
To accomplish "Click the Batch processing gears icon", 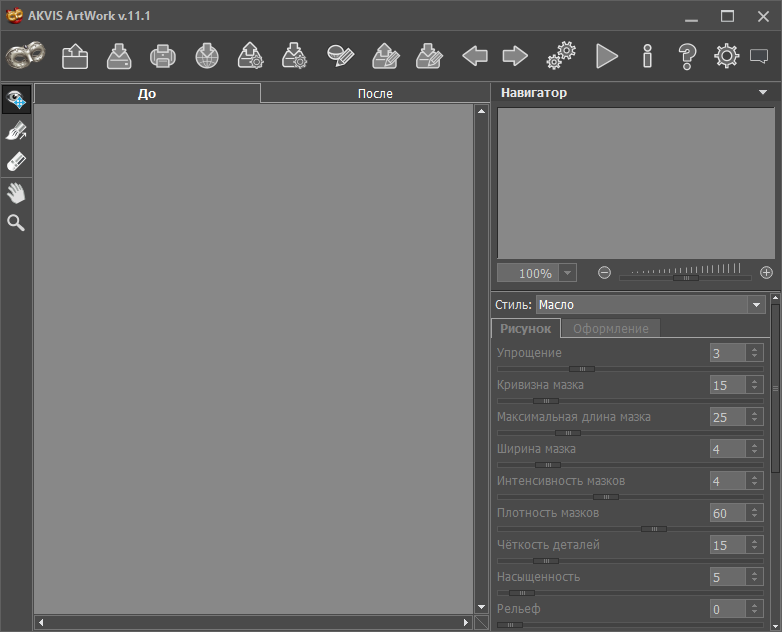I will (561, 55).
